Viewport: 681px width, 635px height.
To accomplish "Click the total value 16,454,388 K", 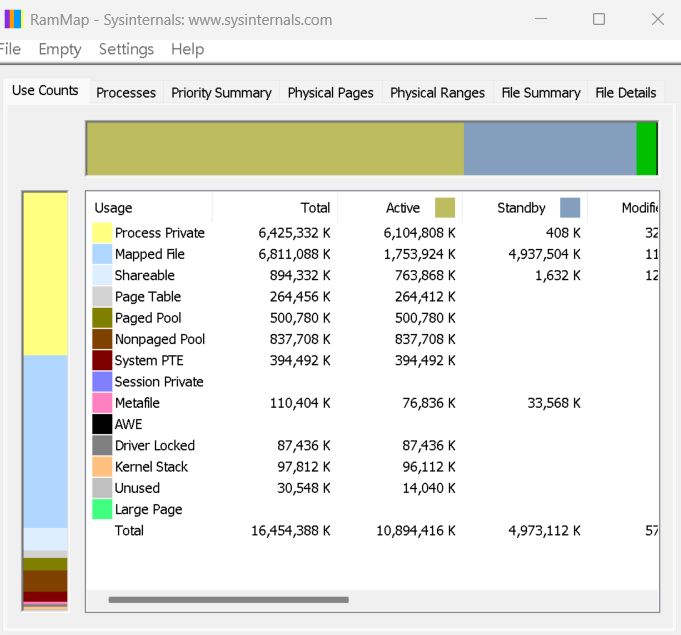I will tap(291, 531).
